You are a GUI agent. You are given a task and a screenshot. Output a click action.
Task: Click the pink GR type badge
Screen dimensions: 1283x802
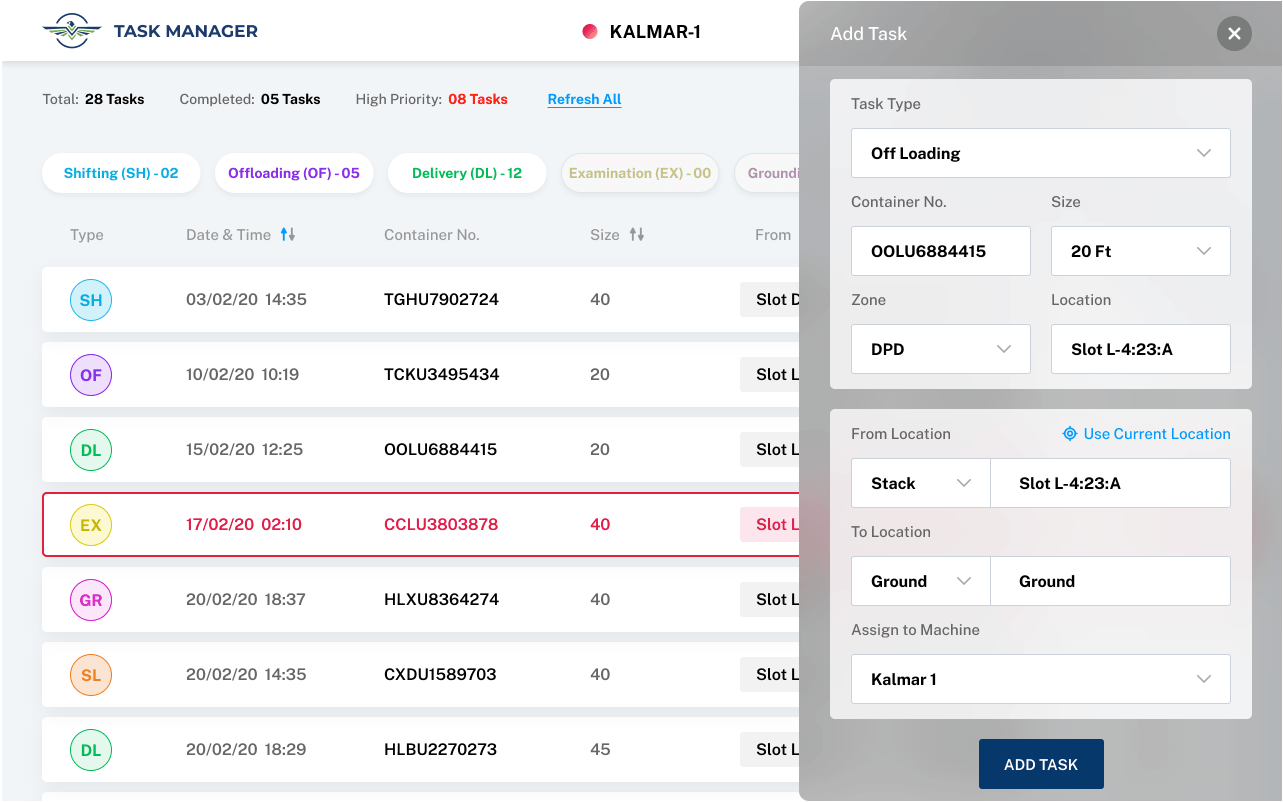(91, 600)
